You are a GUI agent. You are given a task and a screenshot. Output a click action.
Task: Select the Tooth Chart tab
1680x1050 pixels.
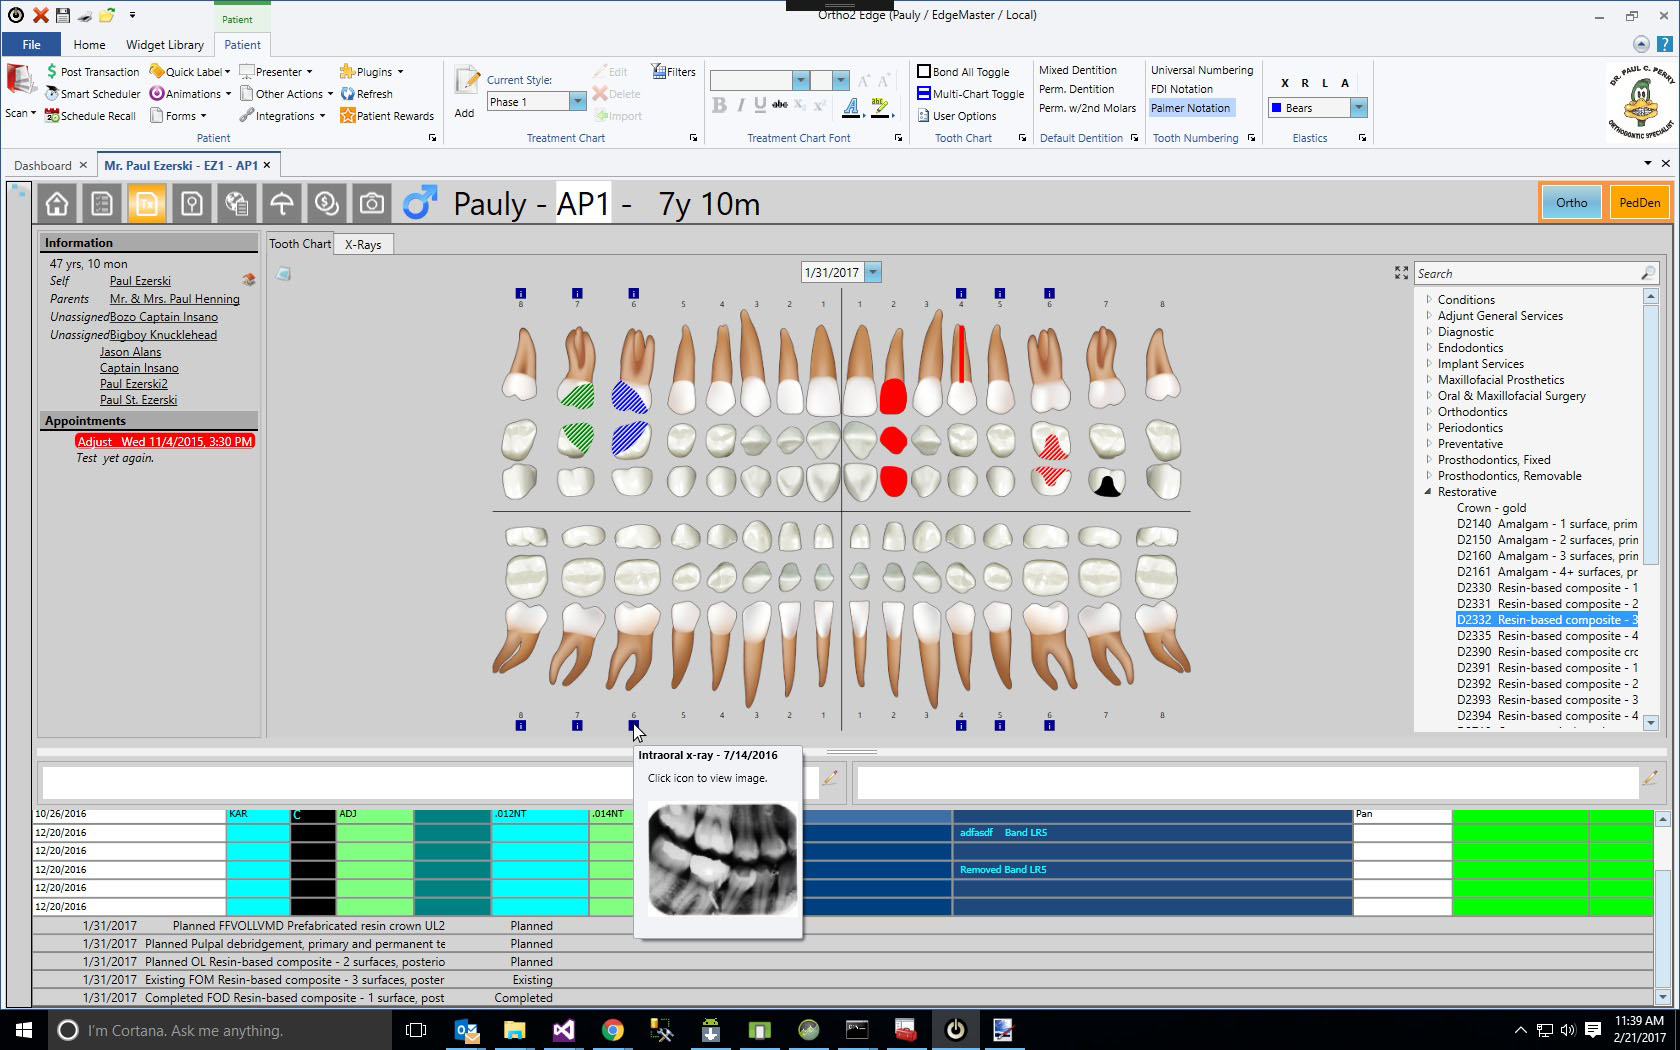click(300, 243)
